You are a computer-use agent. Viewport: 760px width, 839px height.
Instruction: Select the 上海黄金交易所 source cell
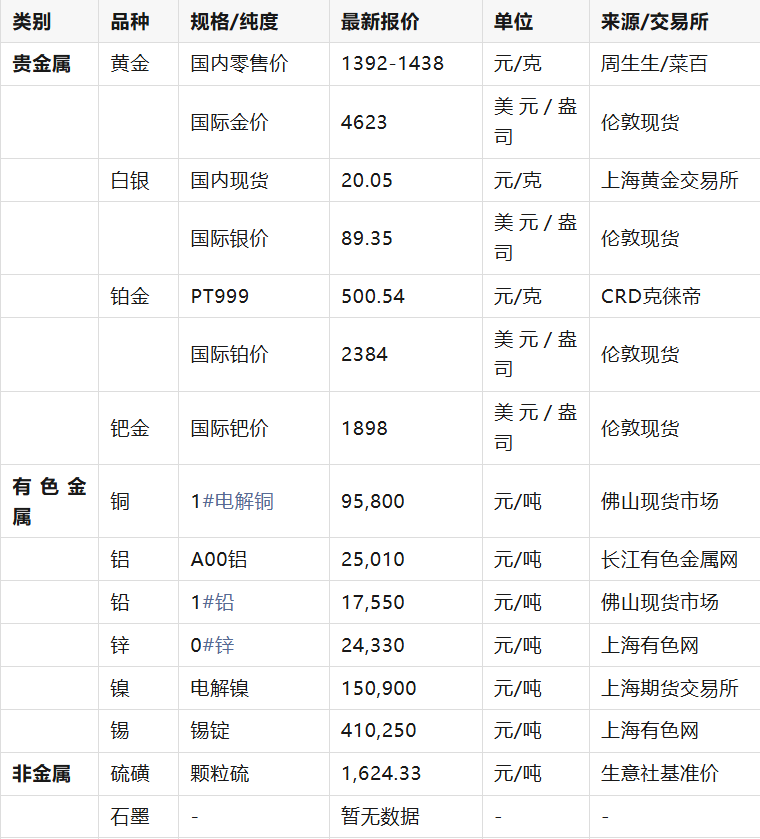point(669,180)
